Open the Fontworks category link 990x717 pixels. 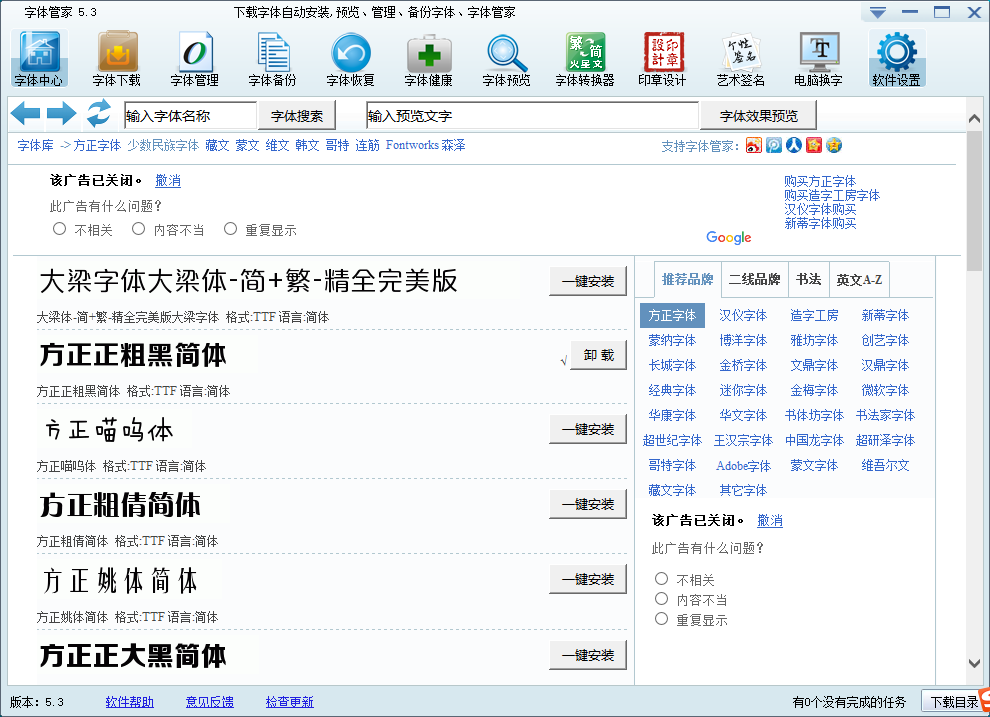412,146
